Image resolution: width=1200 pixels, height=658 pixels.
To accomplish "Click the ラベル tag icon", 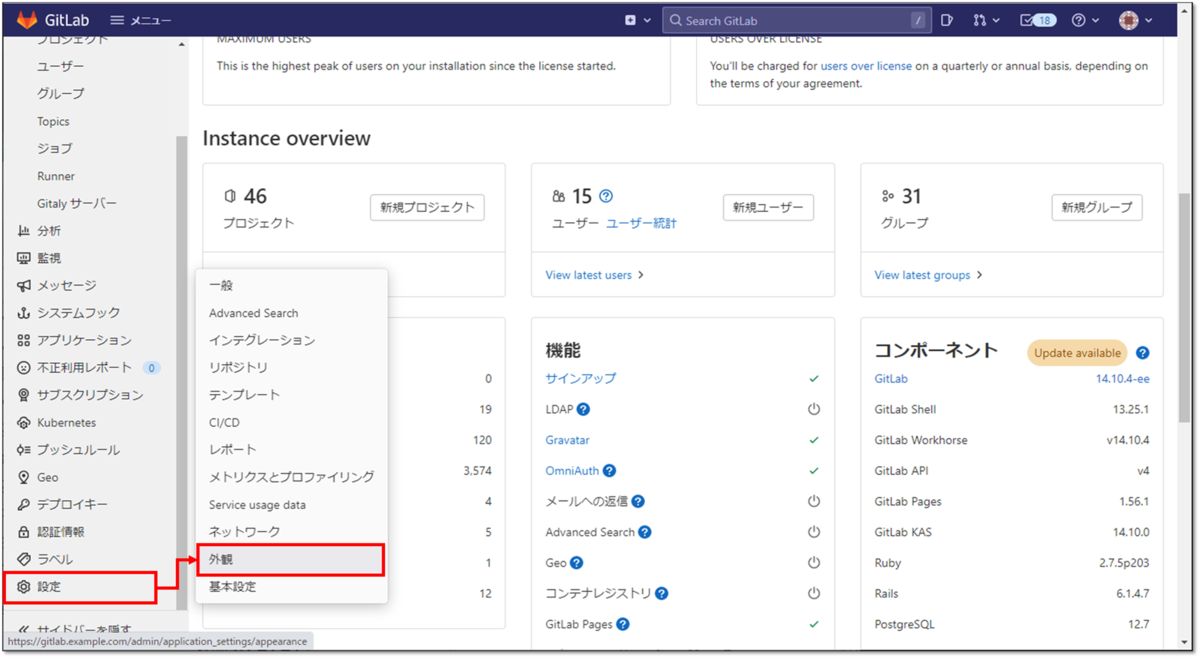I will point(24,560).
